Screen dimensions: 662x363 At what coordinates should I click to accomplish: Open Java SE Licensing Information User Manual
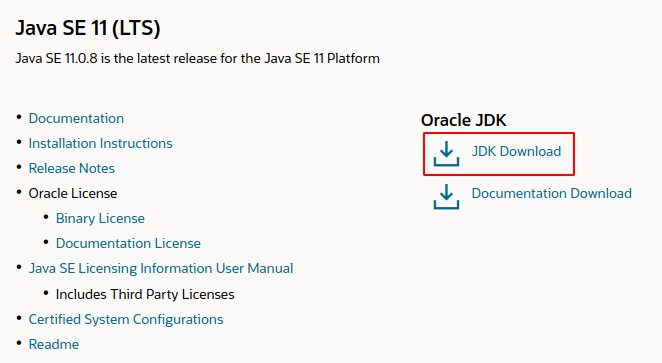tap(161, 268)
